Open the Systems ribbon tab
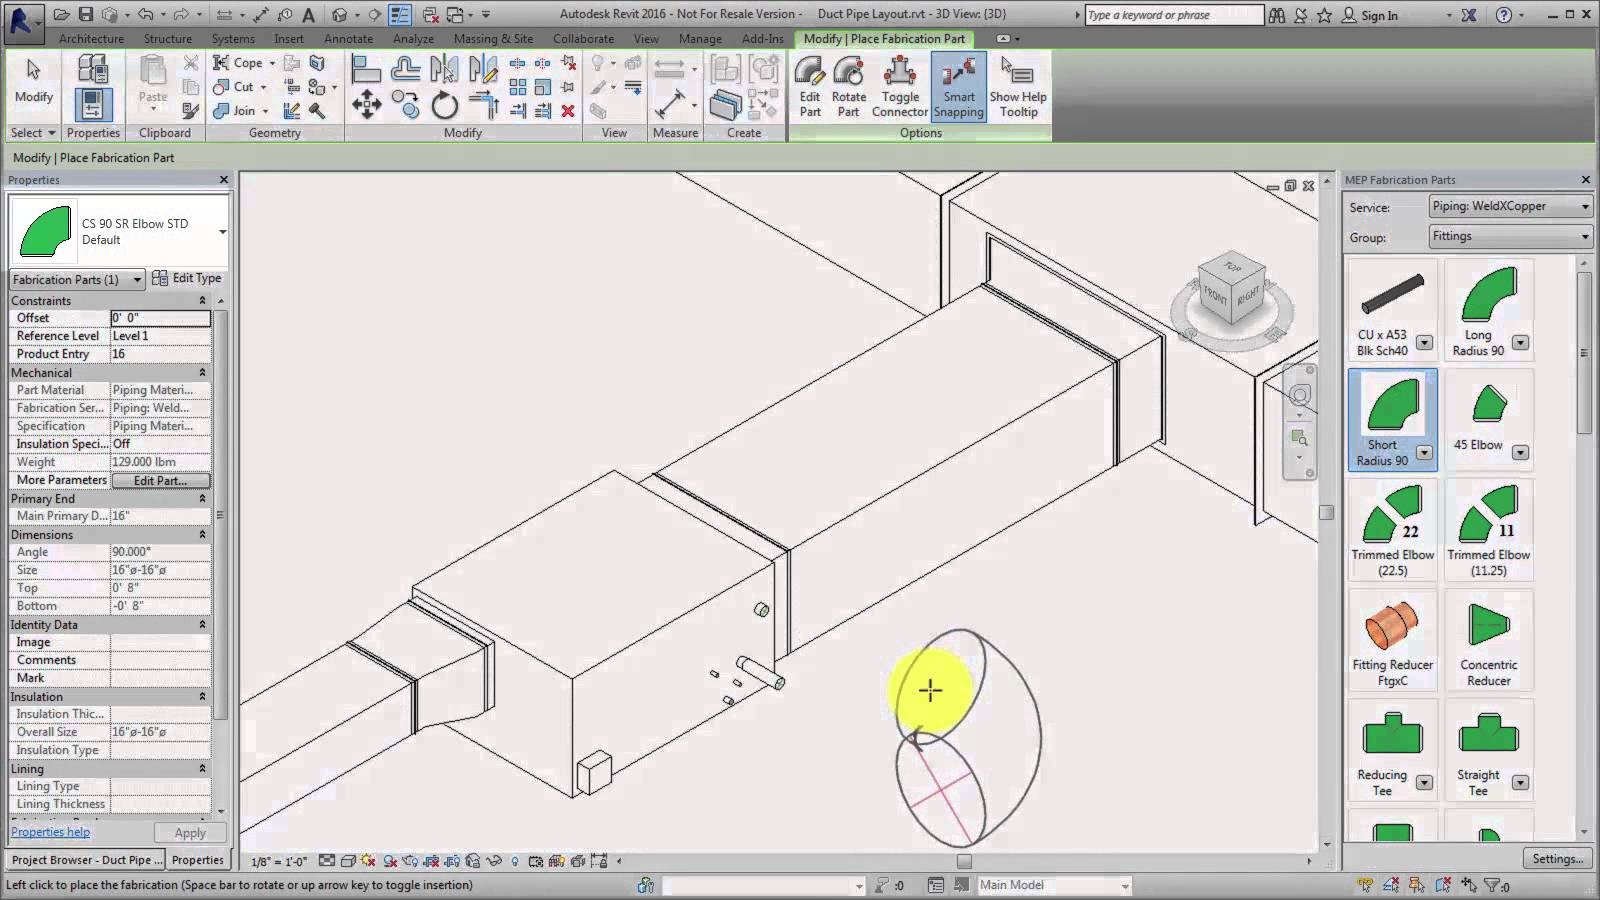The height and width of the screenshot is (900, 1600). 232,39
